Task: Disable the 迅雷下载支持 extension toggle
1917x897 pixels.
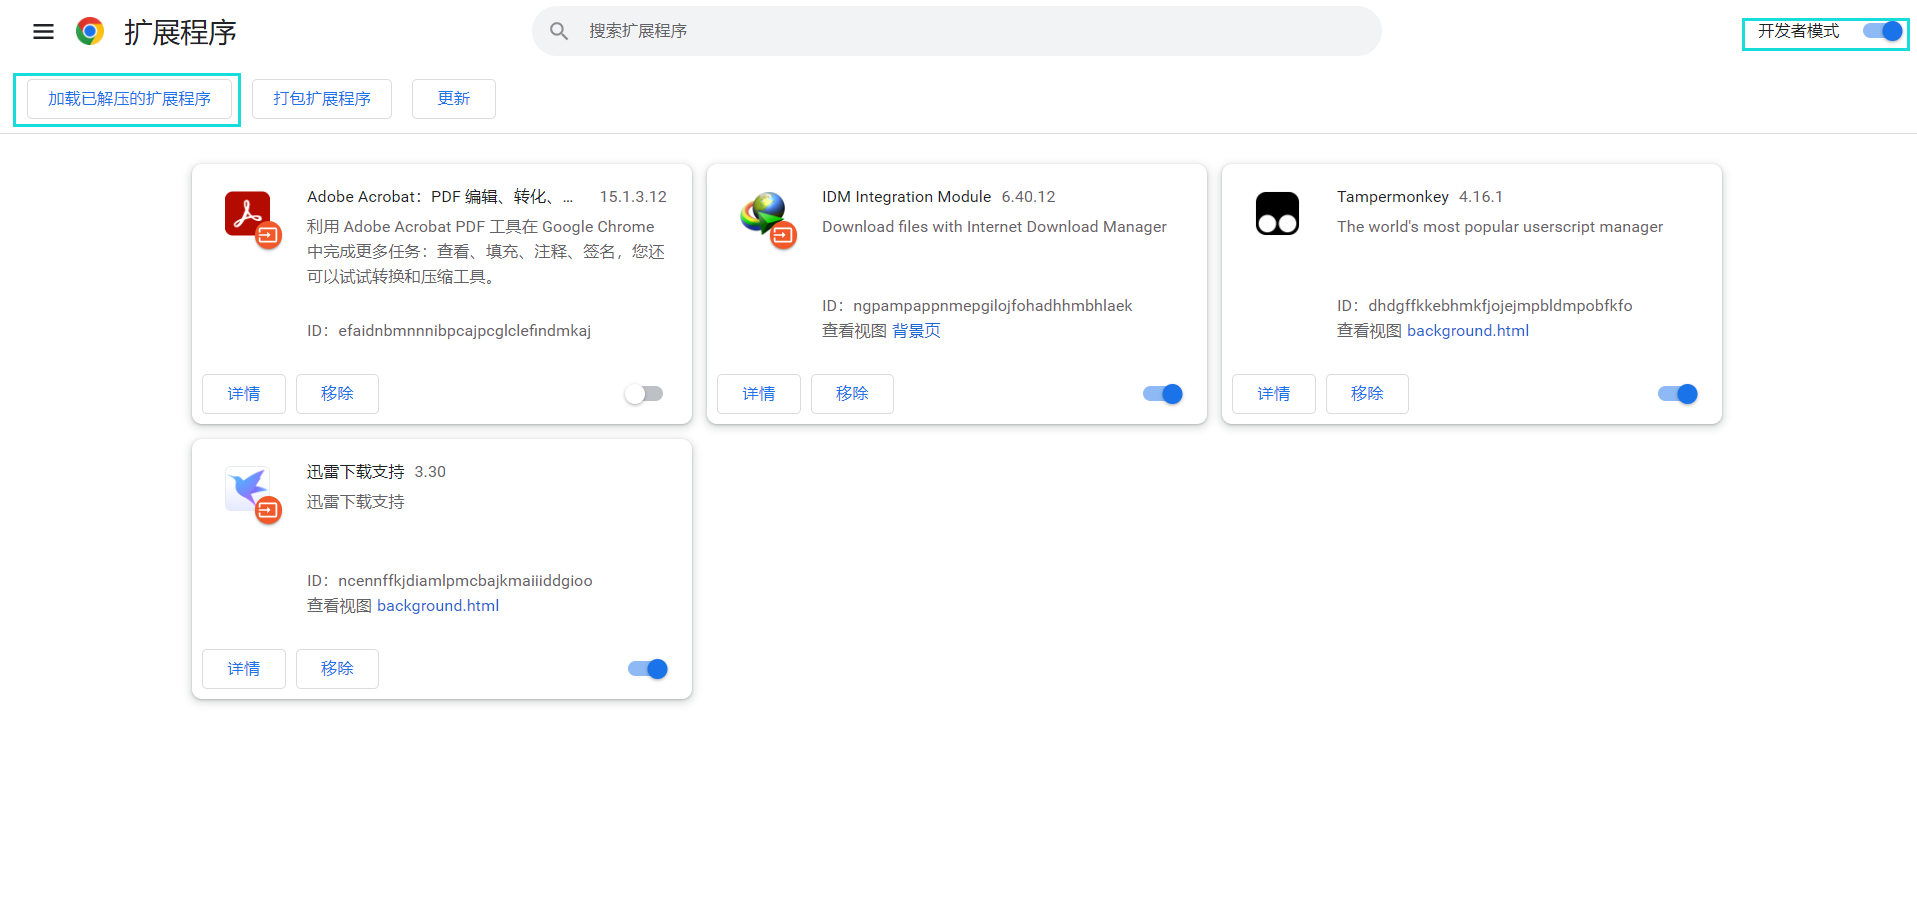Action: coord(648,669)
